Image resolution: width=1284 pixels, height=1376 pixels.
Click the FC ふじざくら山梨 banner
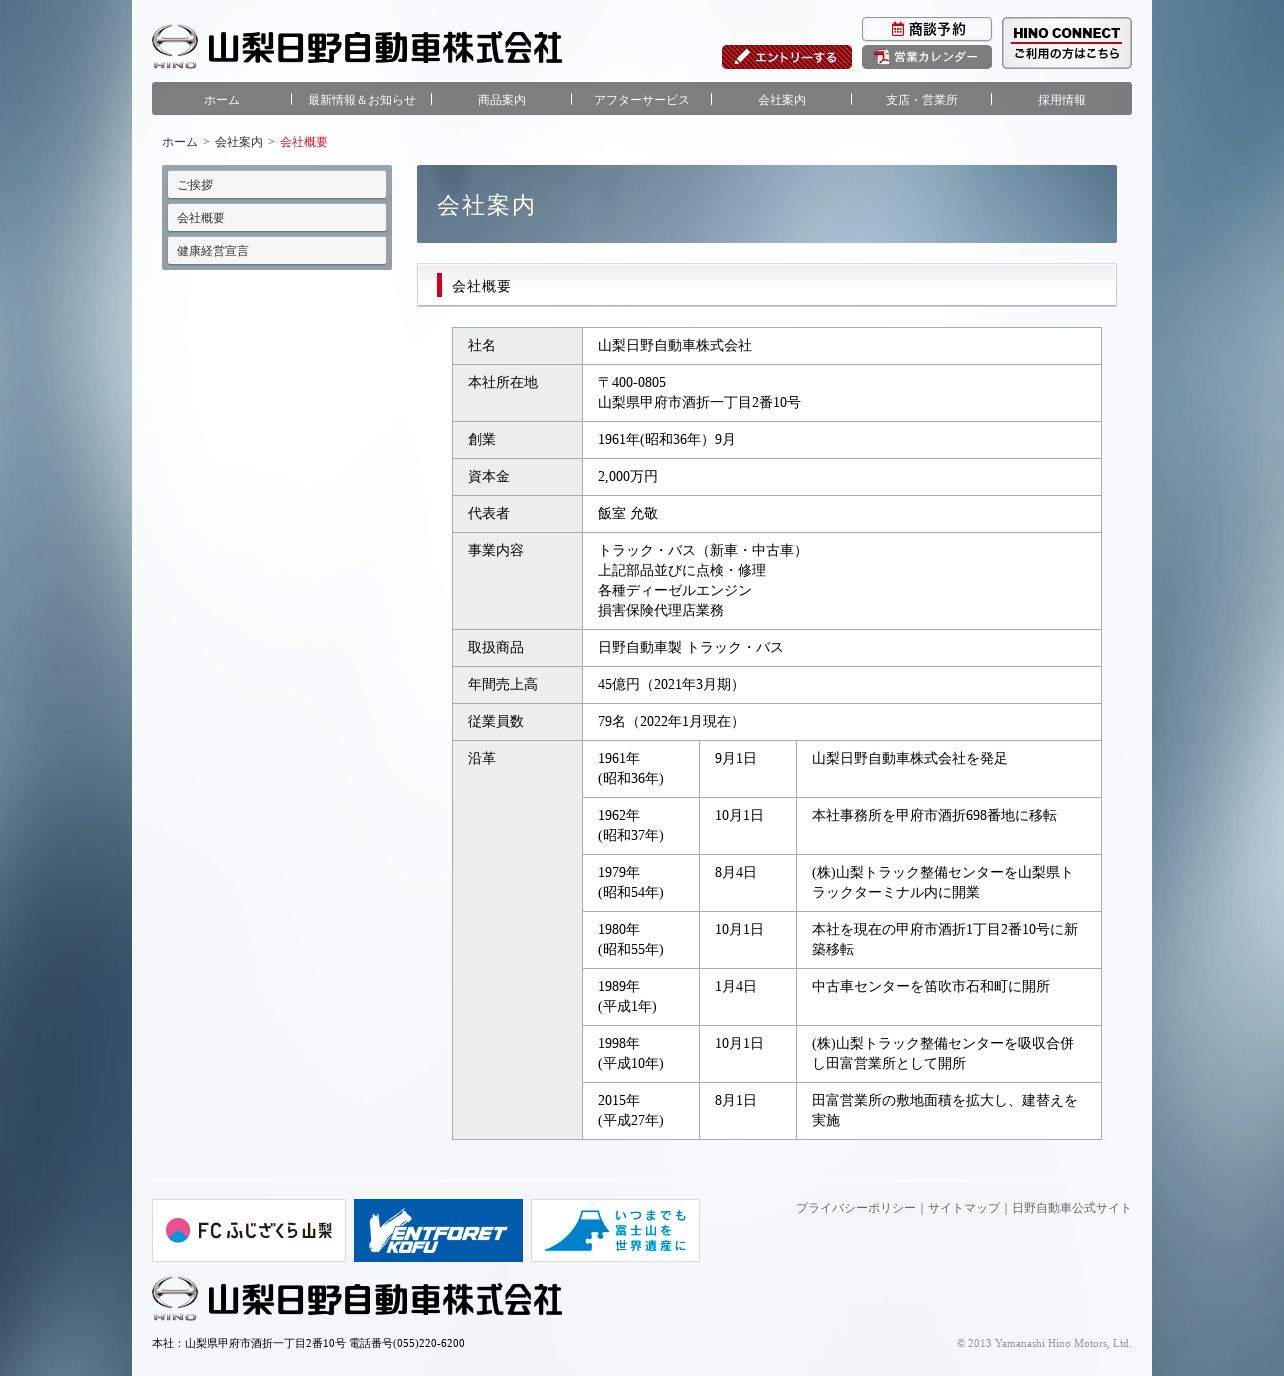tap(249, 1230)
